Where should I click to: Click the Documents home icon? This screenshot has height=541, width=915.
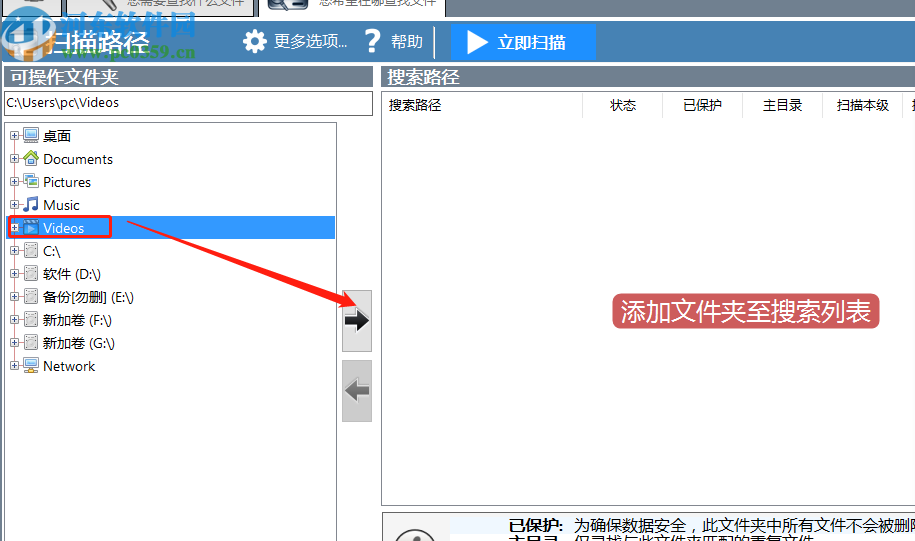31,158
